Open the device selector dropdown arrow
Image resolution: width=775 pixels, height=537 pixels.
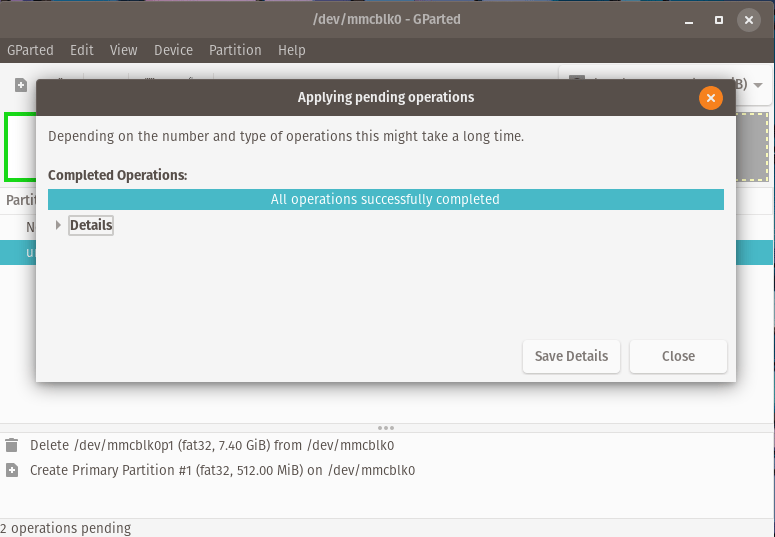[758, 85]
